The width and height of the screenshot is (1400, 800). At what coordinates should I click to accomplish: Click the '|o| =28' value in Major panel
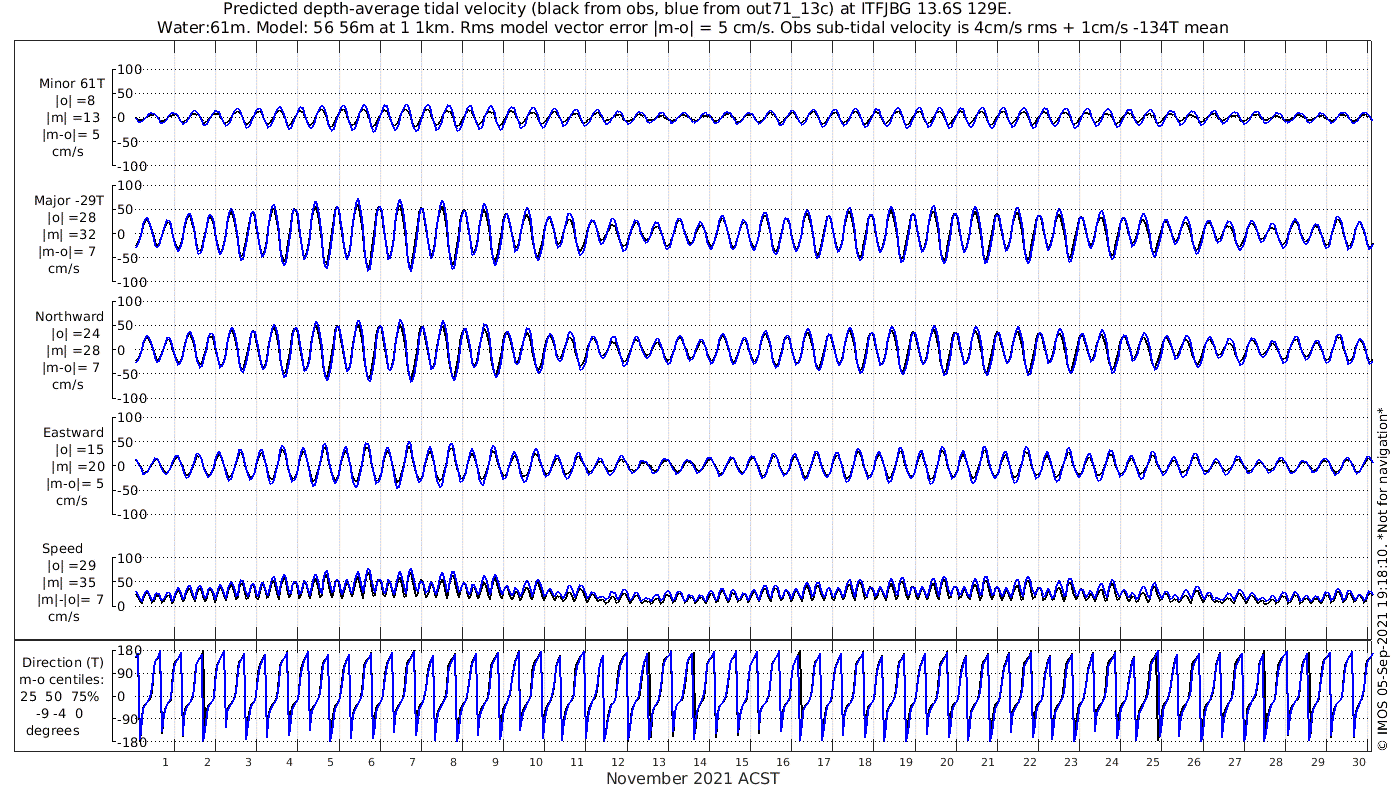75,218
